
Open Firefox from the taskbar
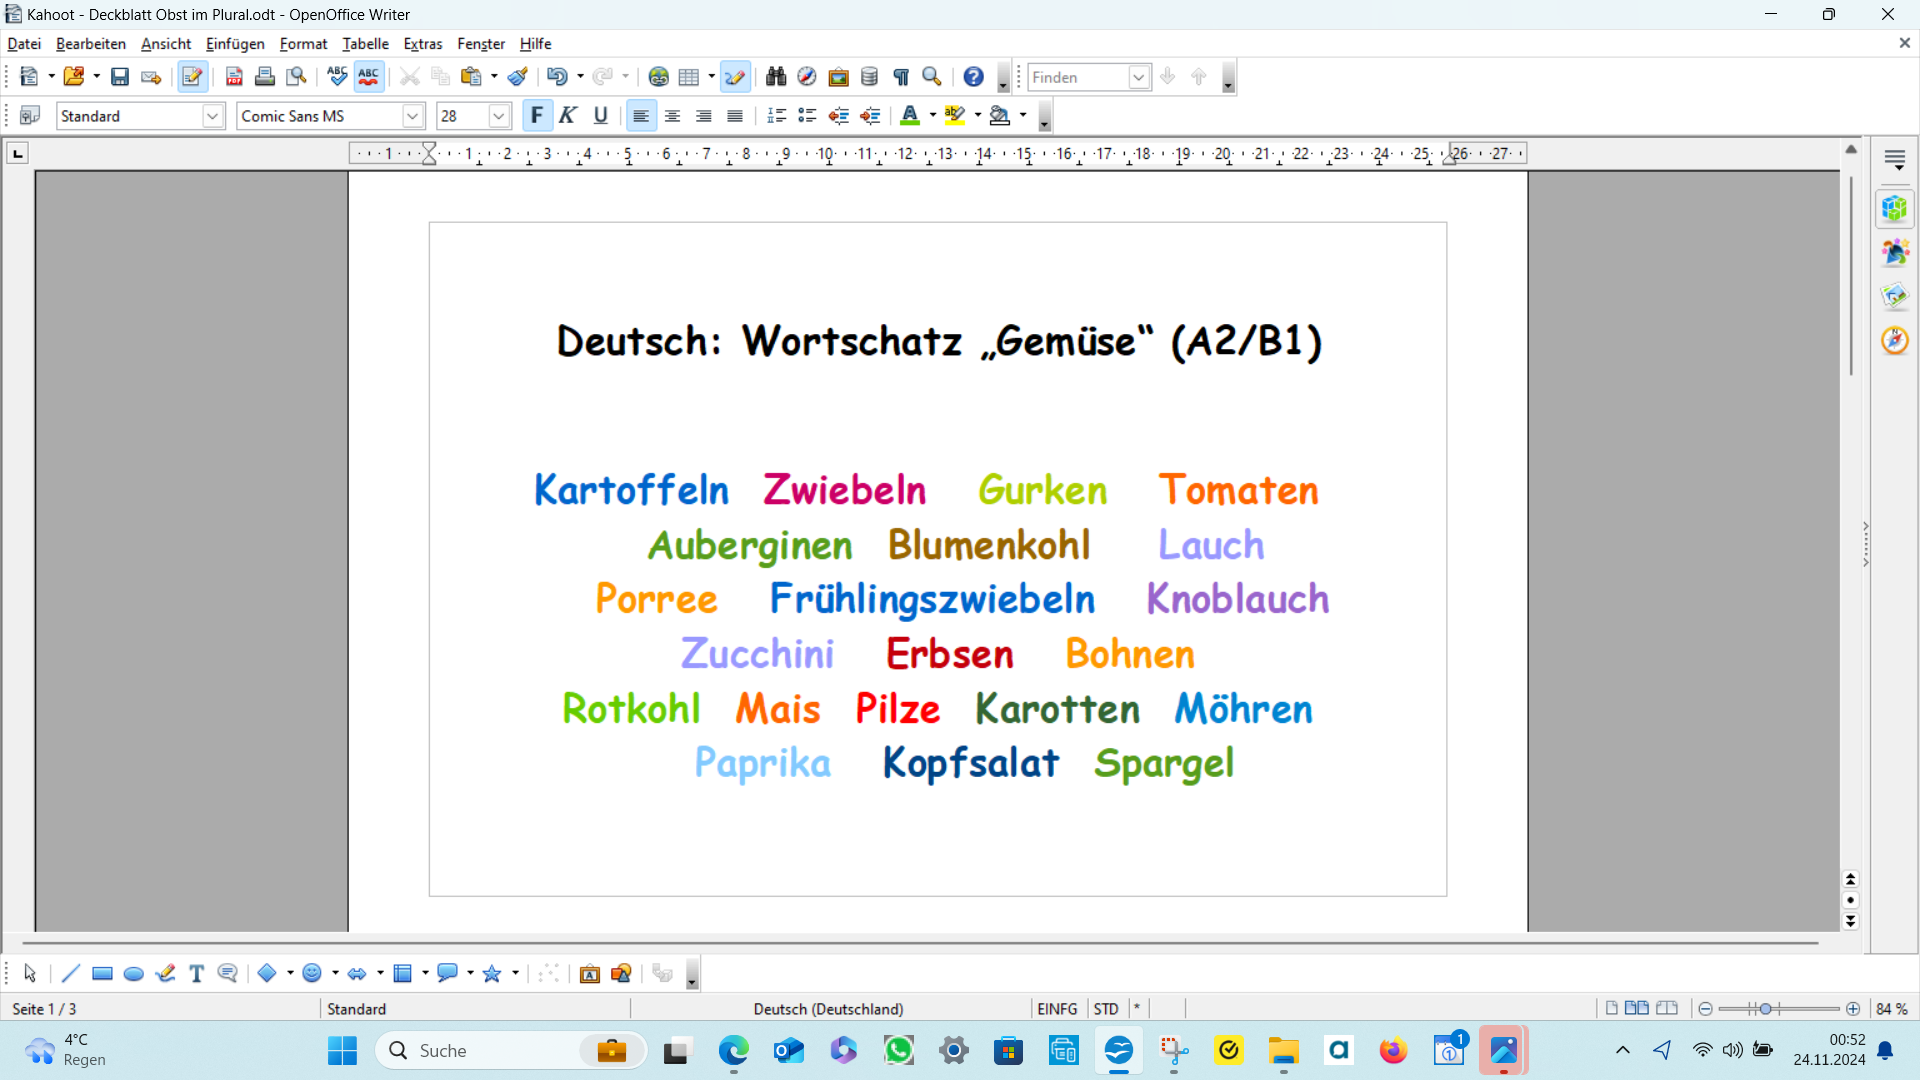tap(1393, 1051)
